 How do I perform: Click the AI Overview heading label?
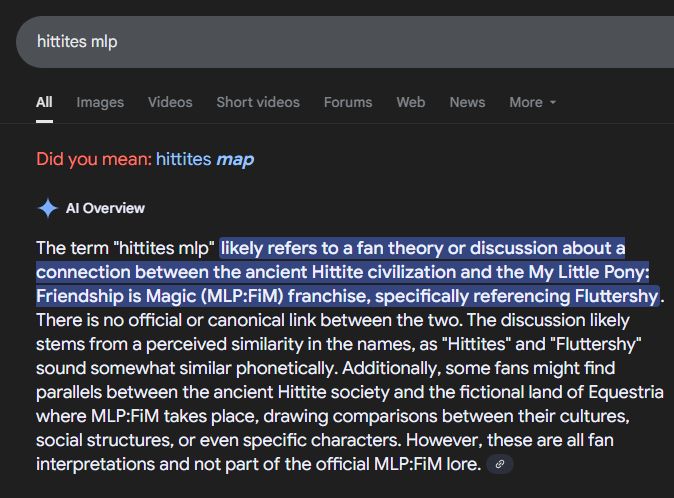pyautogui.click(x=105, y=208)
